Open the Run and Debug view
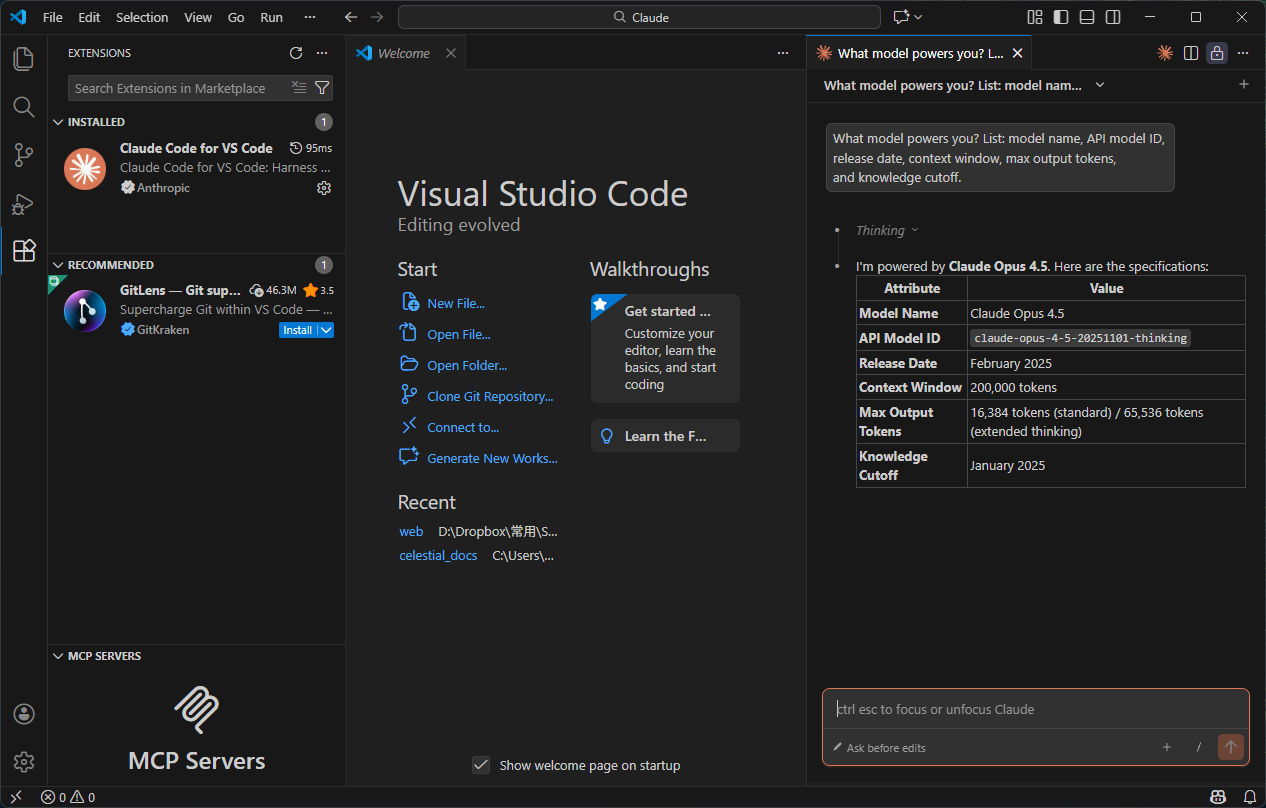The height and width of the screenshot is (808, 1266). point(24,203)
